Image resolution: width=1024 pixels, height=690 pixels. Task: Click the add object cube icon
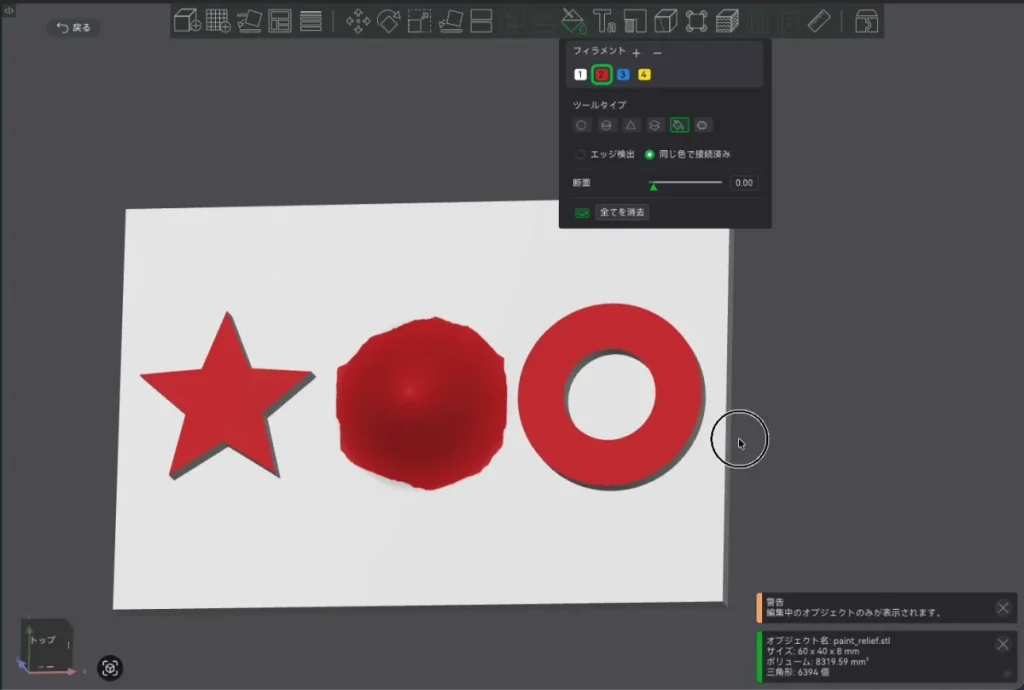pyautogui.click(x=187, y=21)
